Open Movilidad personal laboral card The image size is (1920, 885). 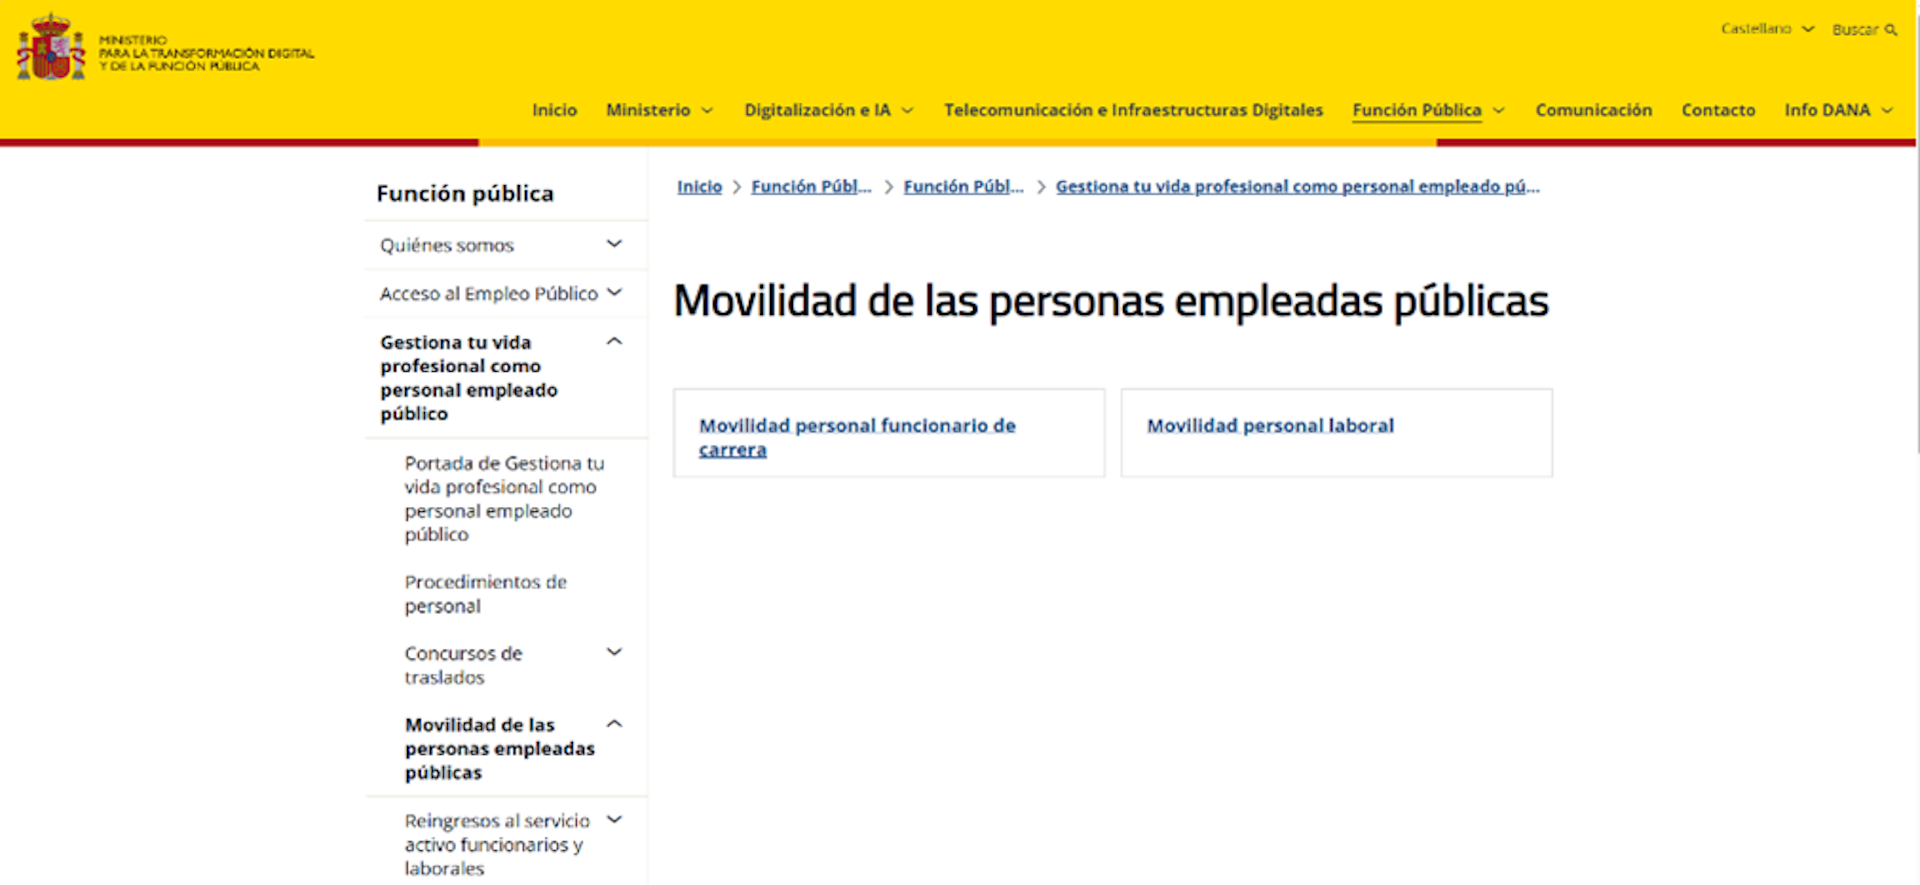click(x=1270, y=426)
